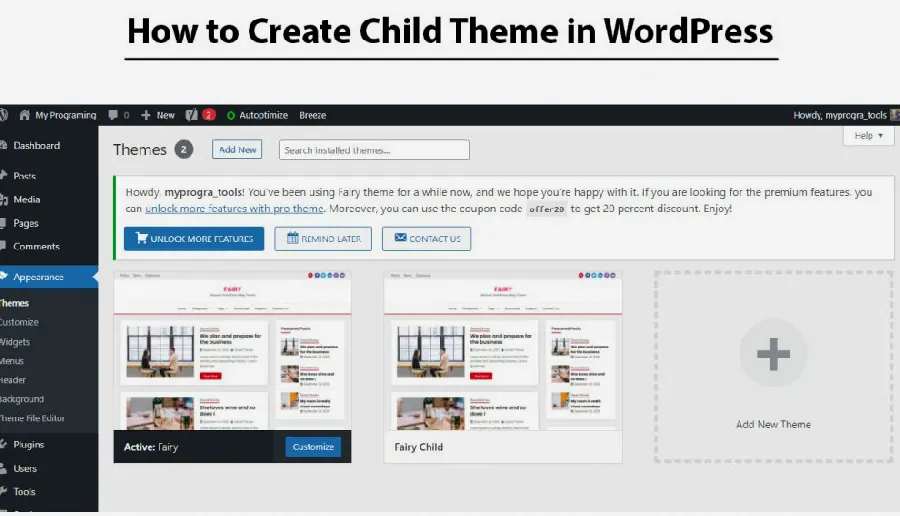Screen dimensions: 900x516
Task: Select the Fairy Child theme name
Action: 418,447
